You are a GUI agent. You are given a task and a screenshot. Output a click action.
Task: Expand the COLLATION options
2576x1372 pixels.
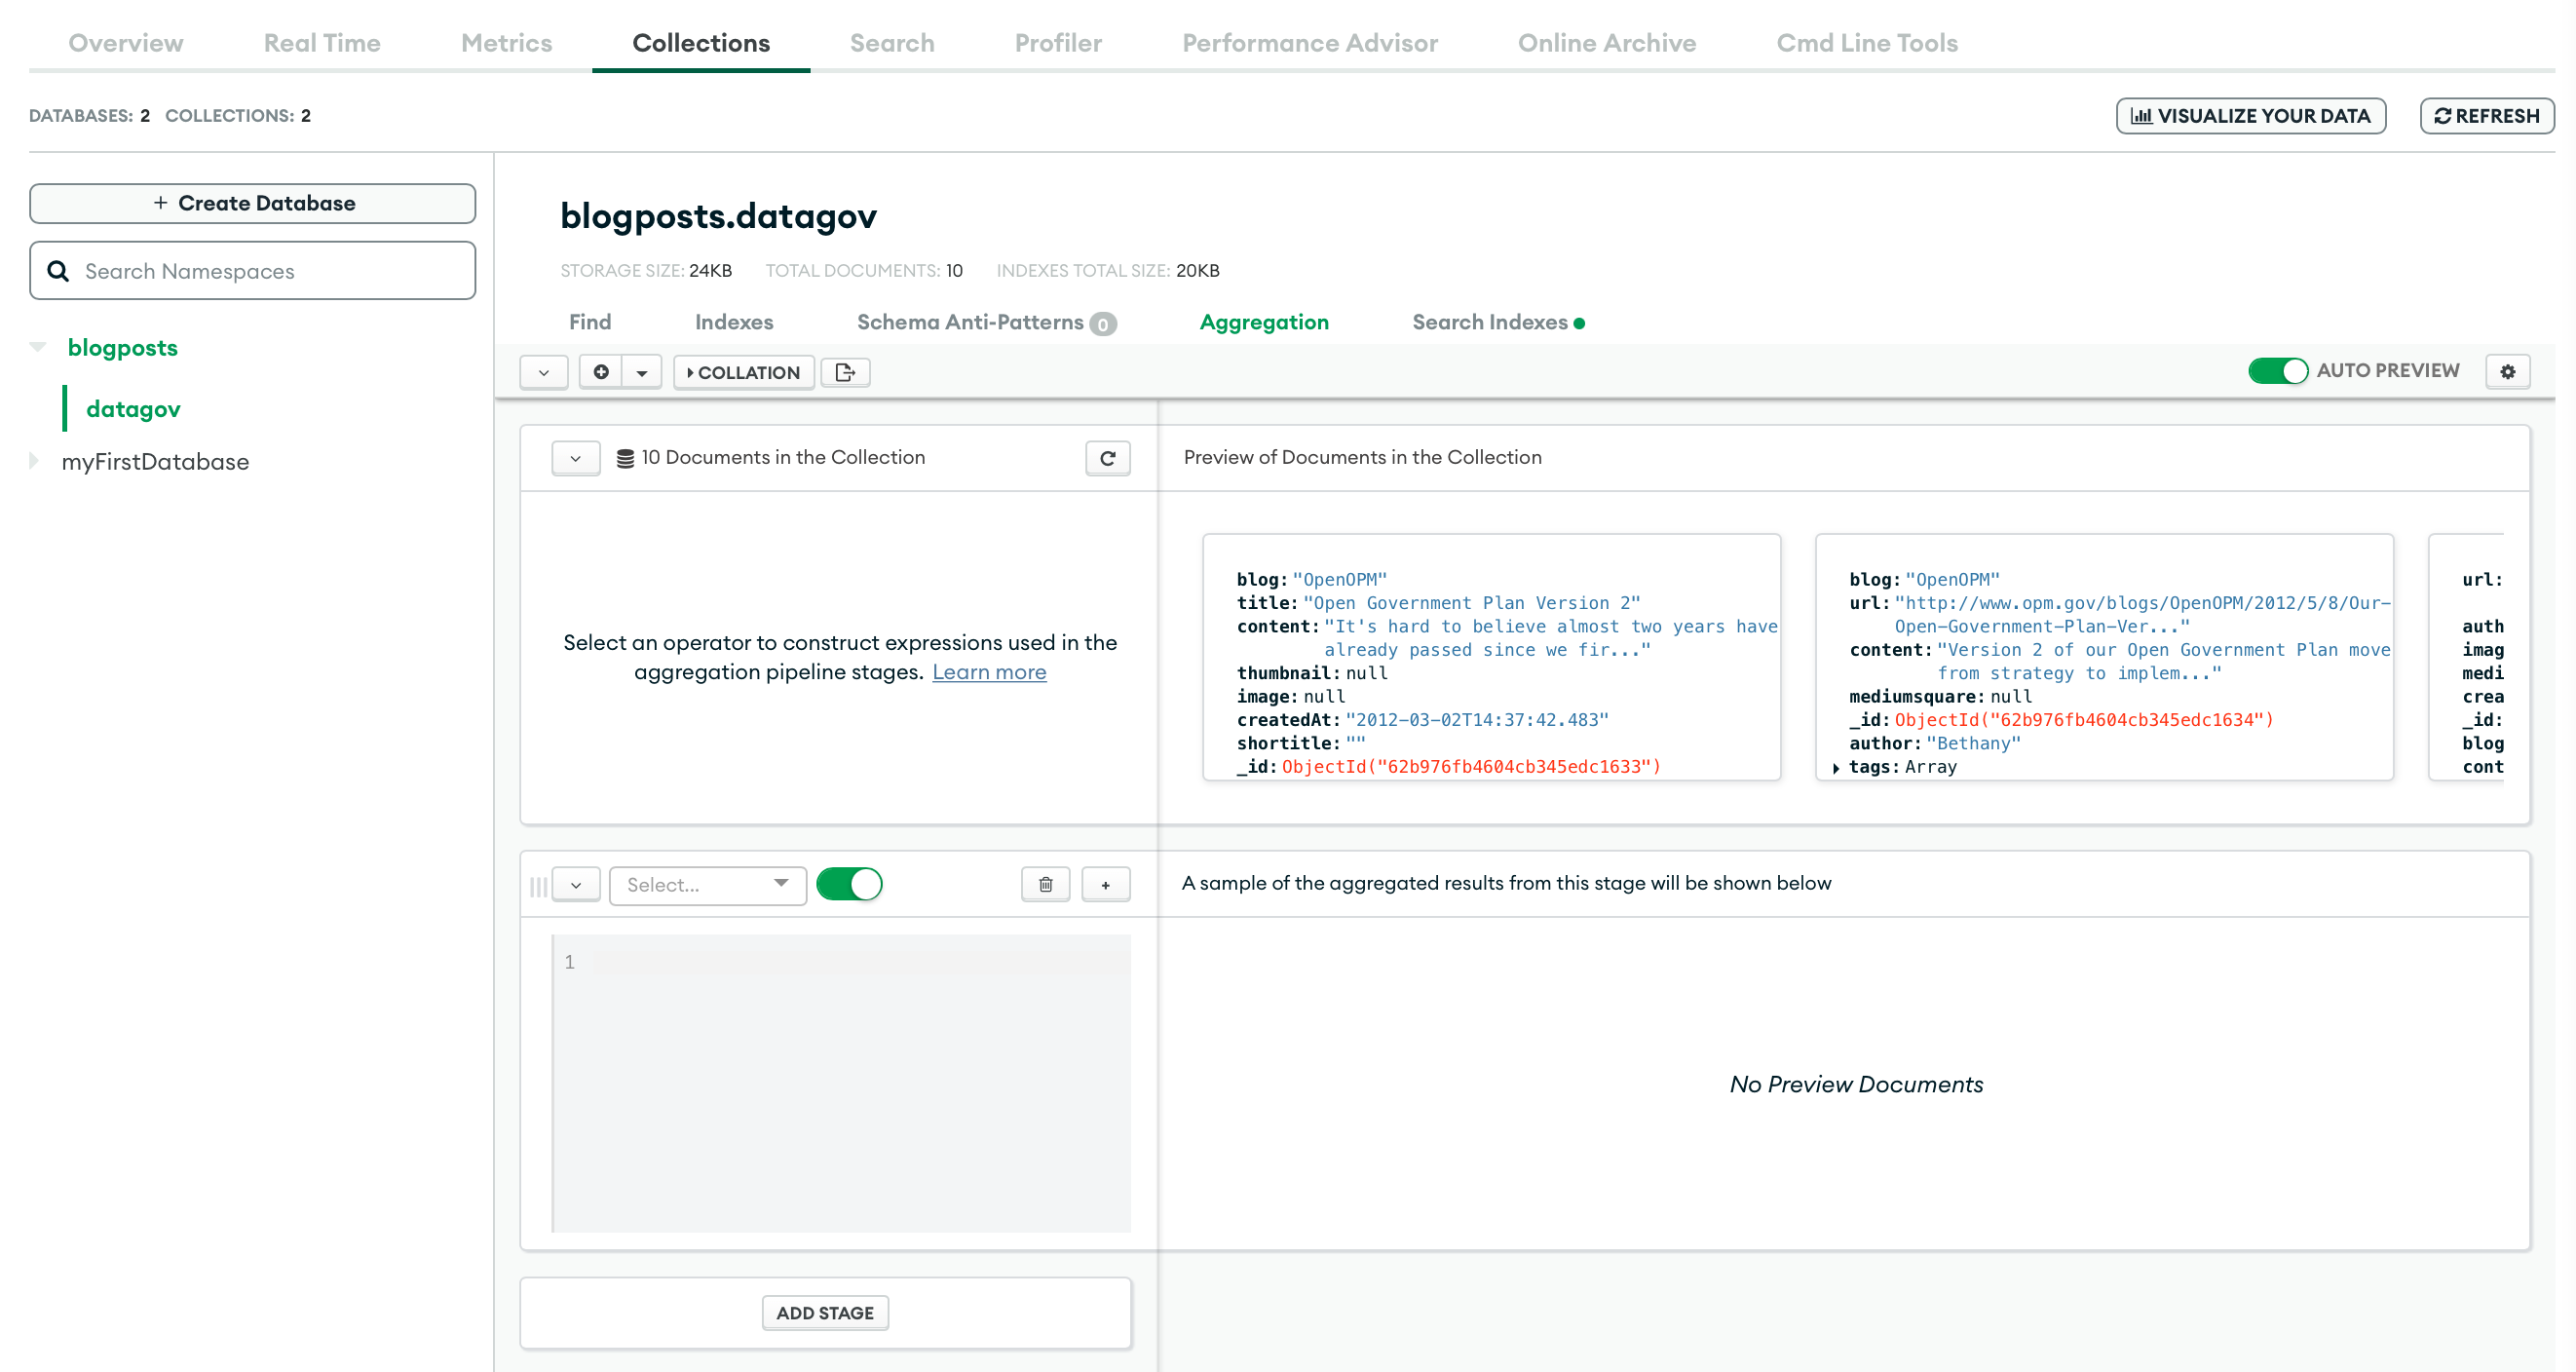pyautogui.click(x=744, y=372)
